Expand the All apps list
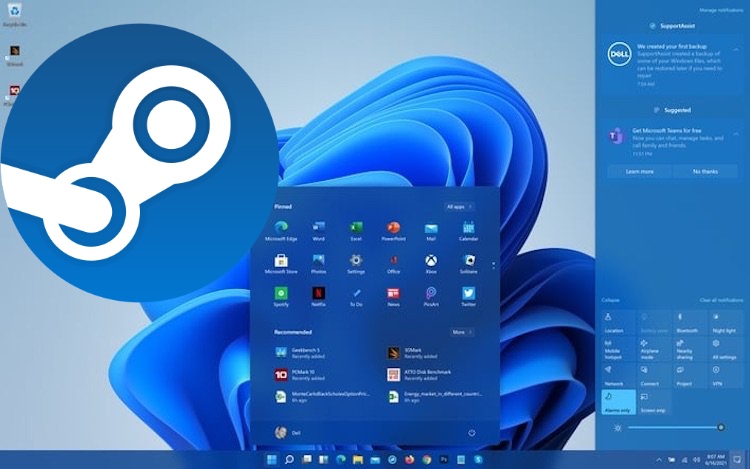750x469 pixels. [x=459, y=207]
